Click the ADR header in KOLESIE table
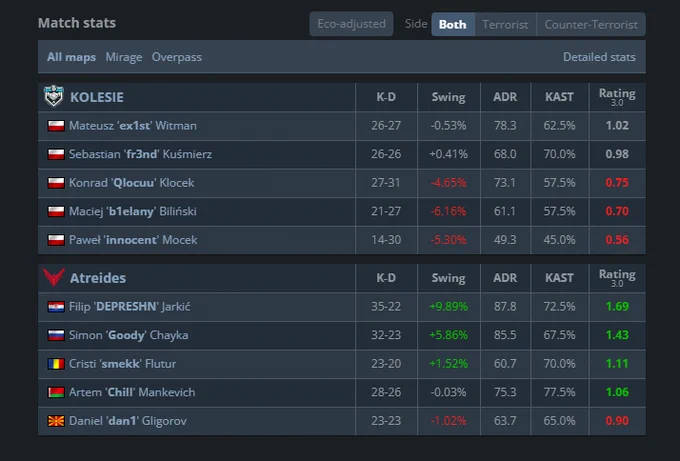680x461 pixels. pos(505,97)
